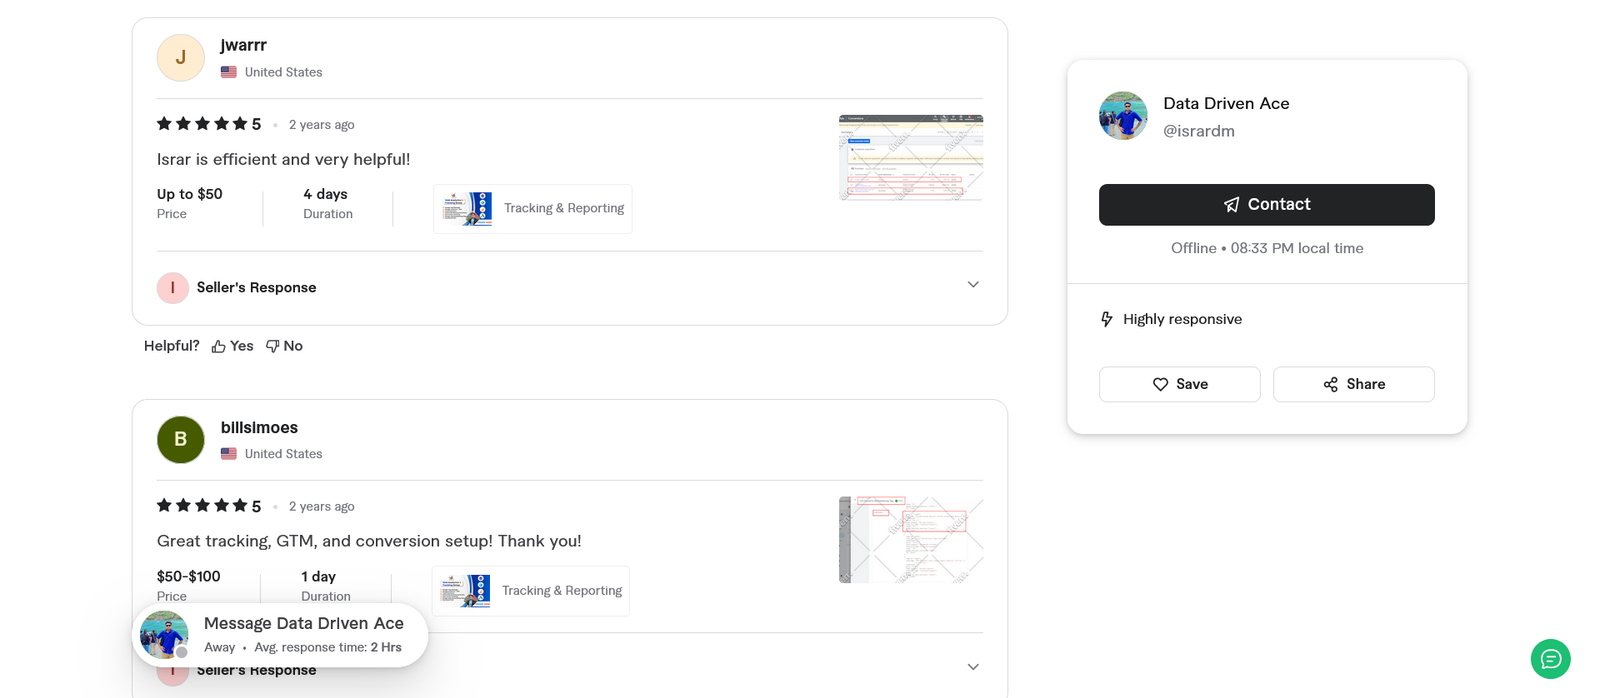Screen dimensions: 1600x698
Task: Expand the Seller's Response on billsimoes' review
Action: 972,666
